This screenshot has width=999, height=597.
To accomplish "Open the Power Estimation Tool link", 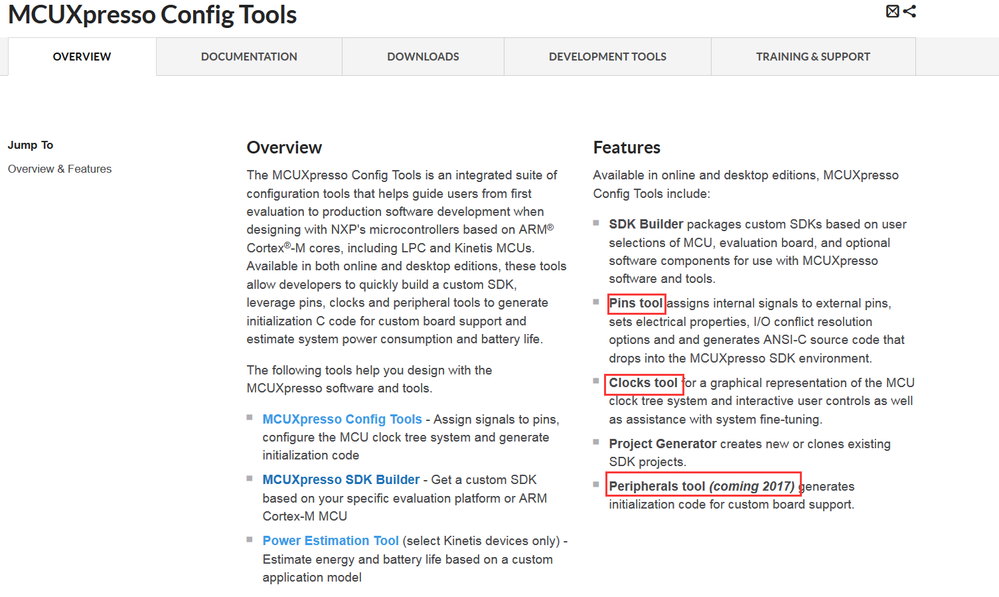I will [331, 541].
